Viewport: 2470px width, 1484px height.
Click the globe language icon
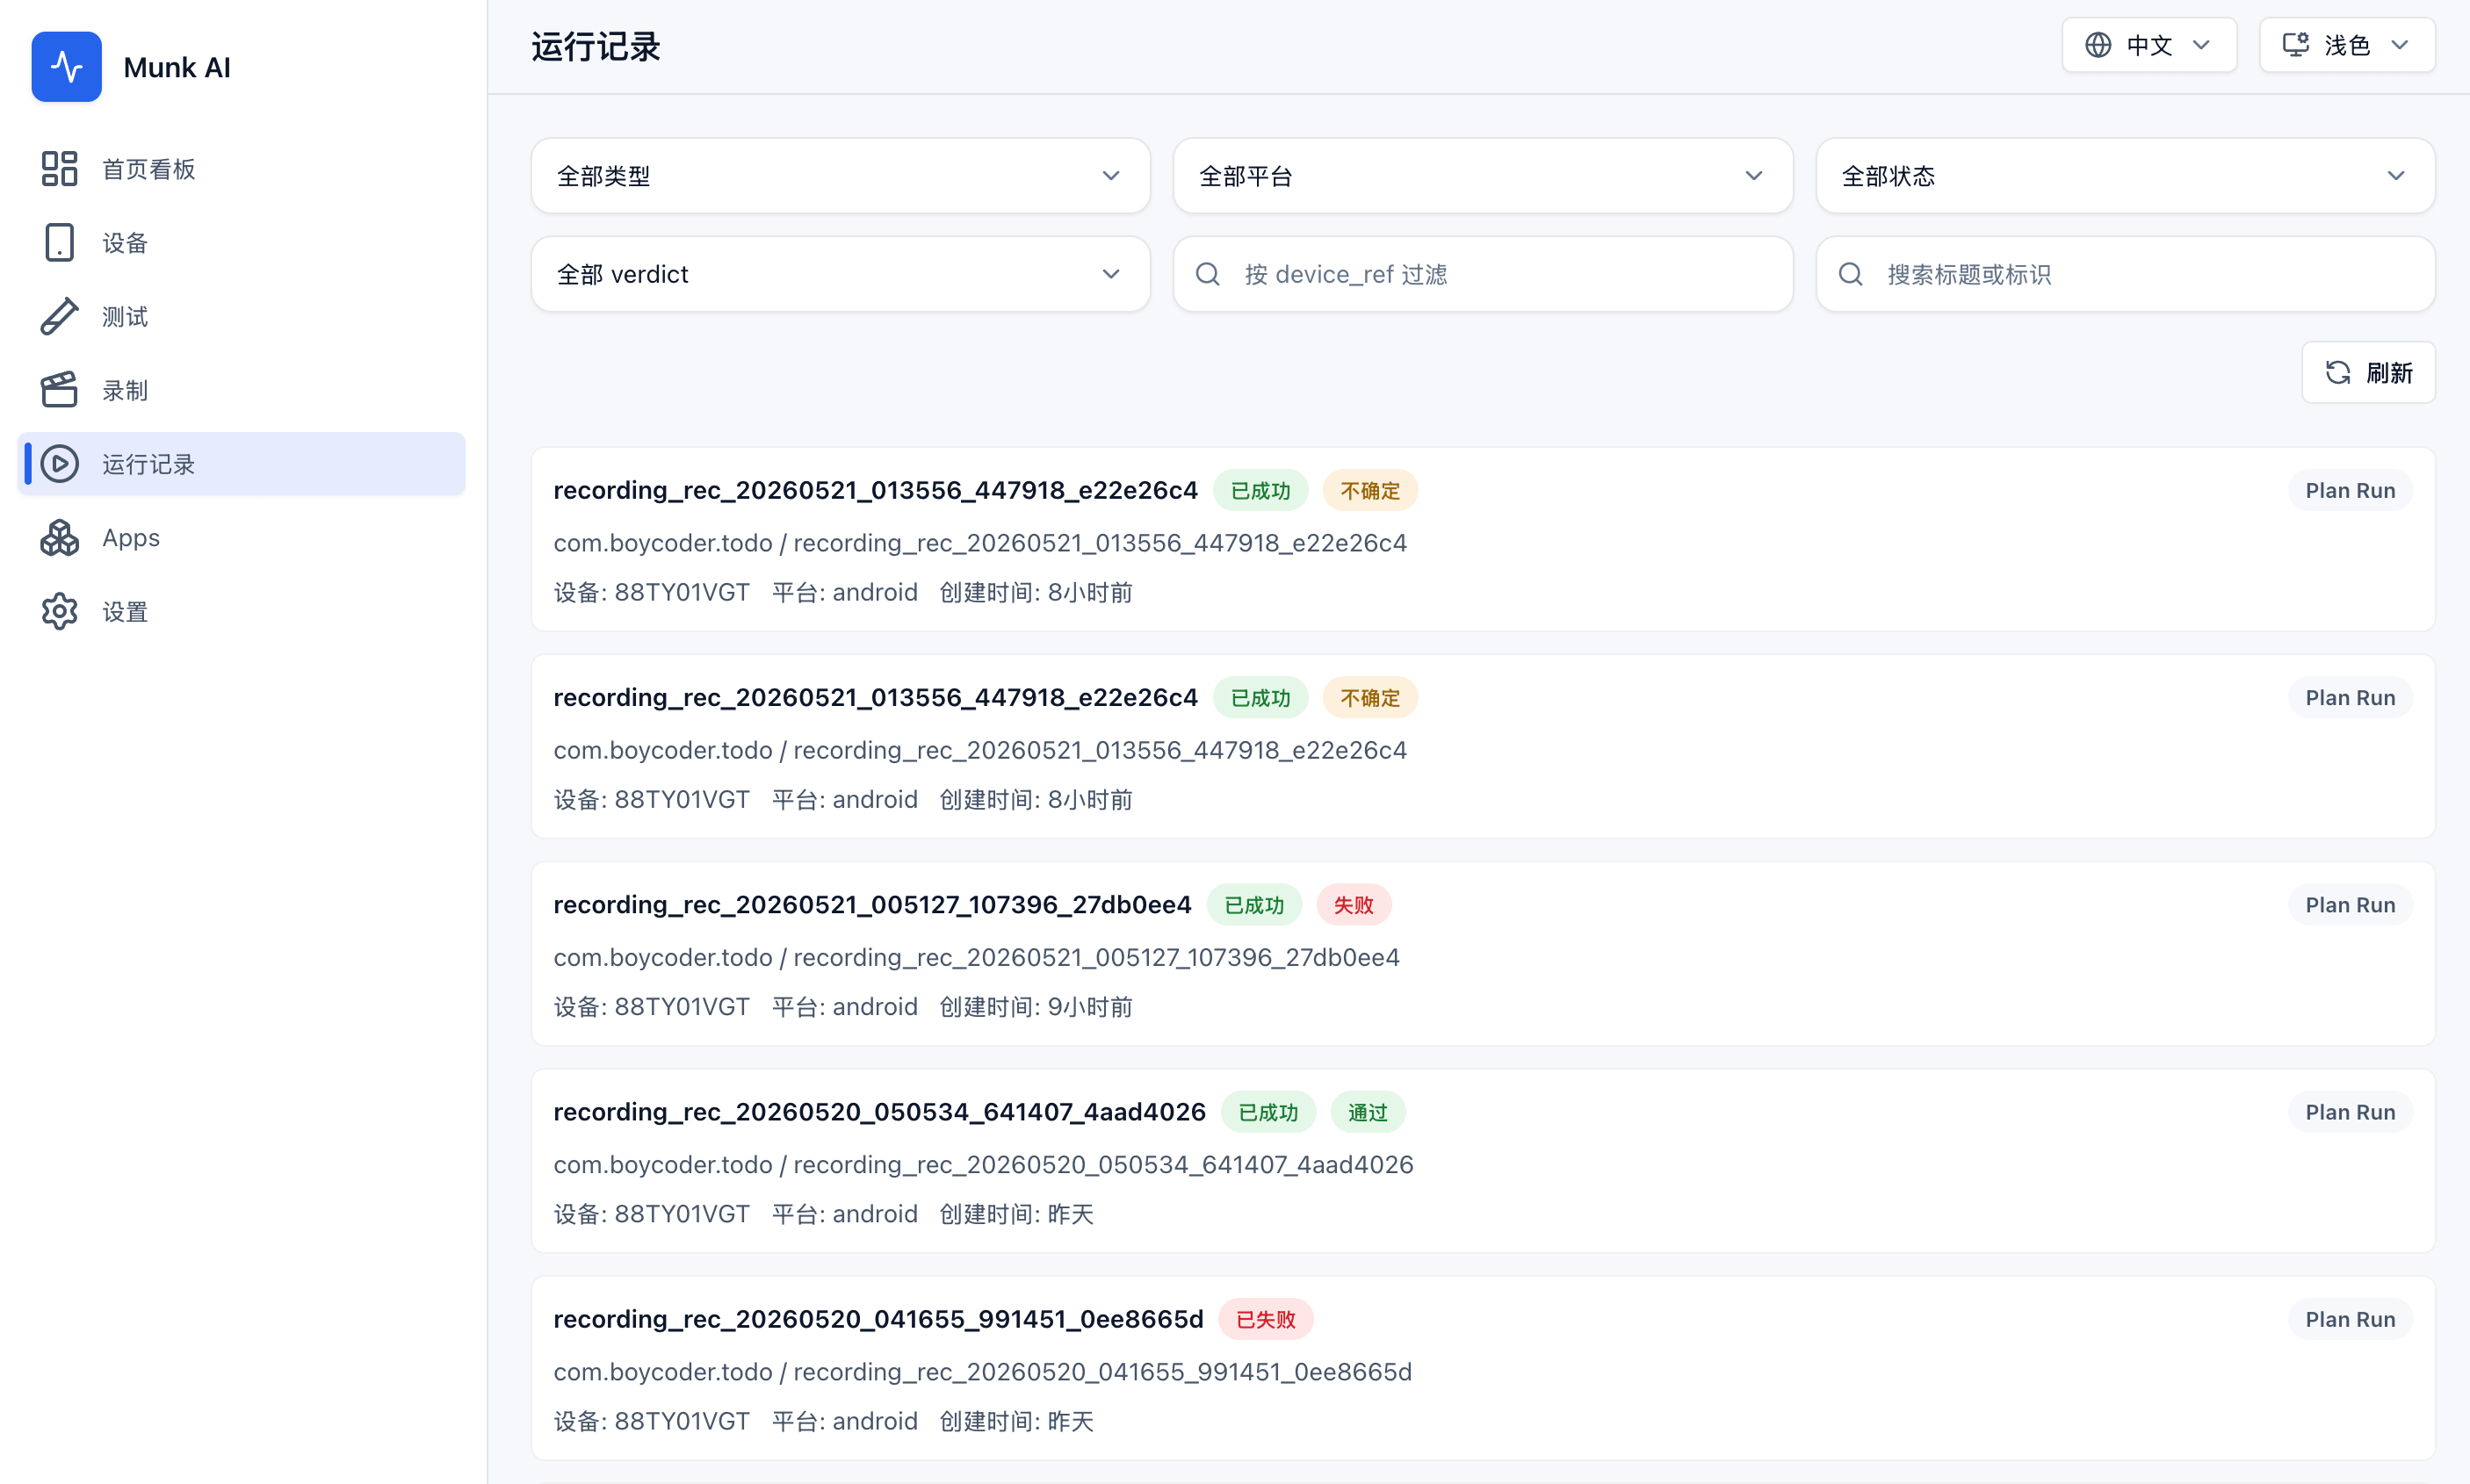tap(2098, 45)
